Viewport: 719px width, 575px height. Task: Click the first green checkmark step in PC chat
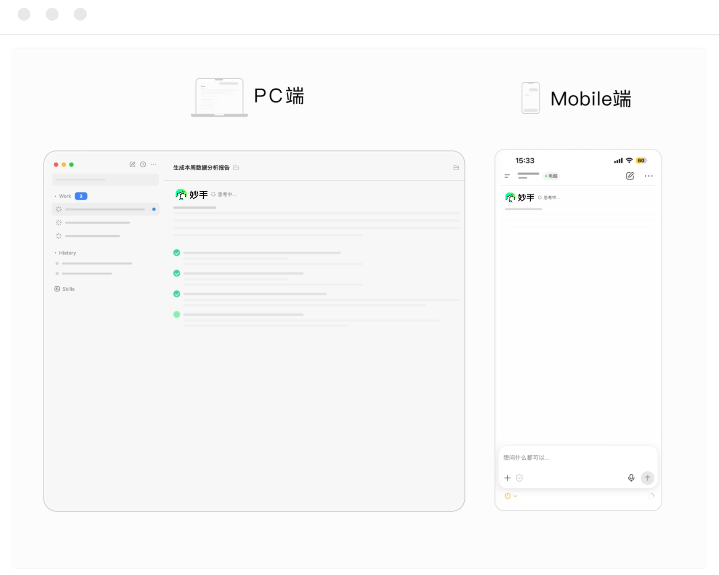(x=177, y=253)
